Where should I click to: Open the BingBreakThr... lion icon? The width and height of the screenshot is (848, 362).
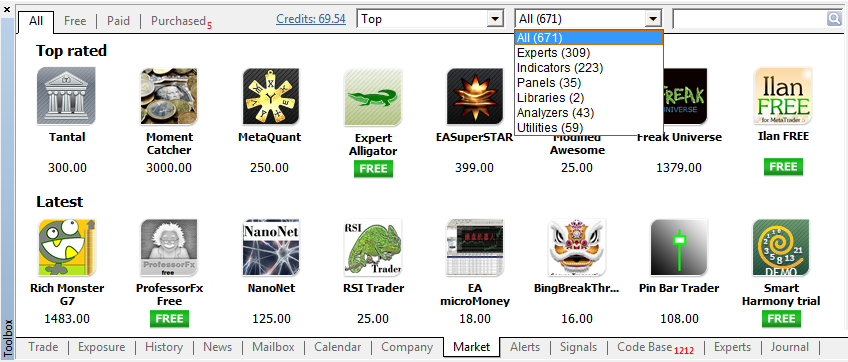(577, 248)
